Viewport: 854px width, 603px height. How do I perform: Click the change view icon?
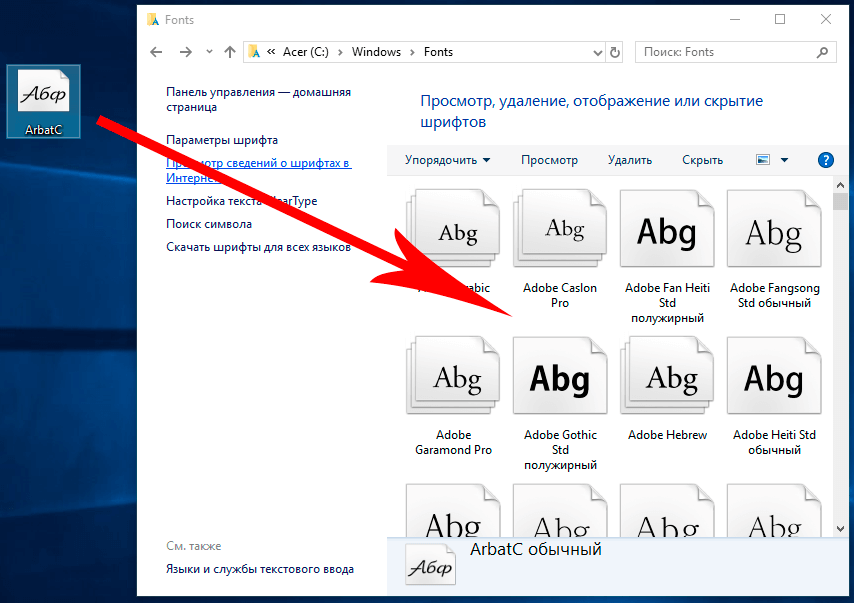[763, 160]
